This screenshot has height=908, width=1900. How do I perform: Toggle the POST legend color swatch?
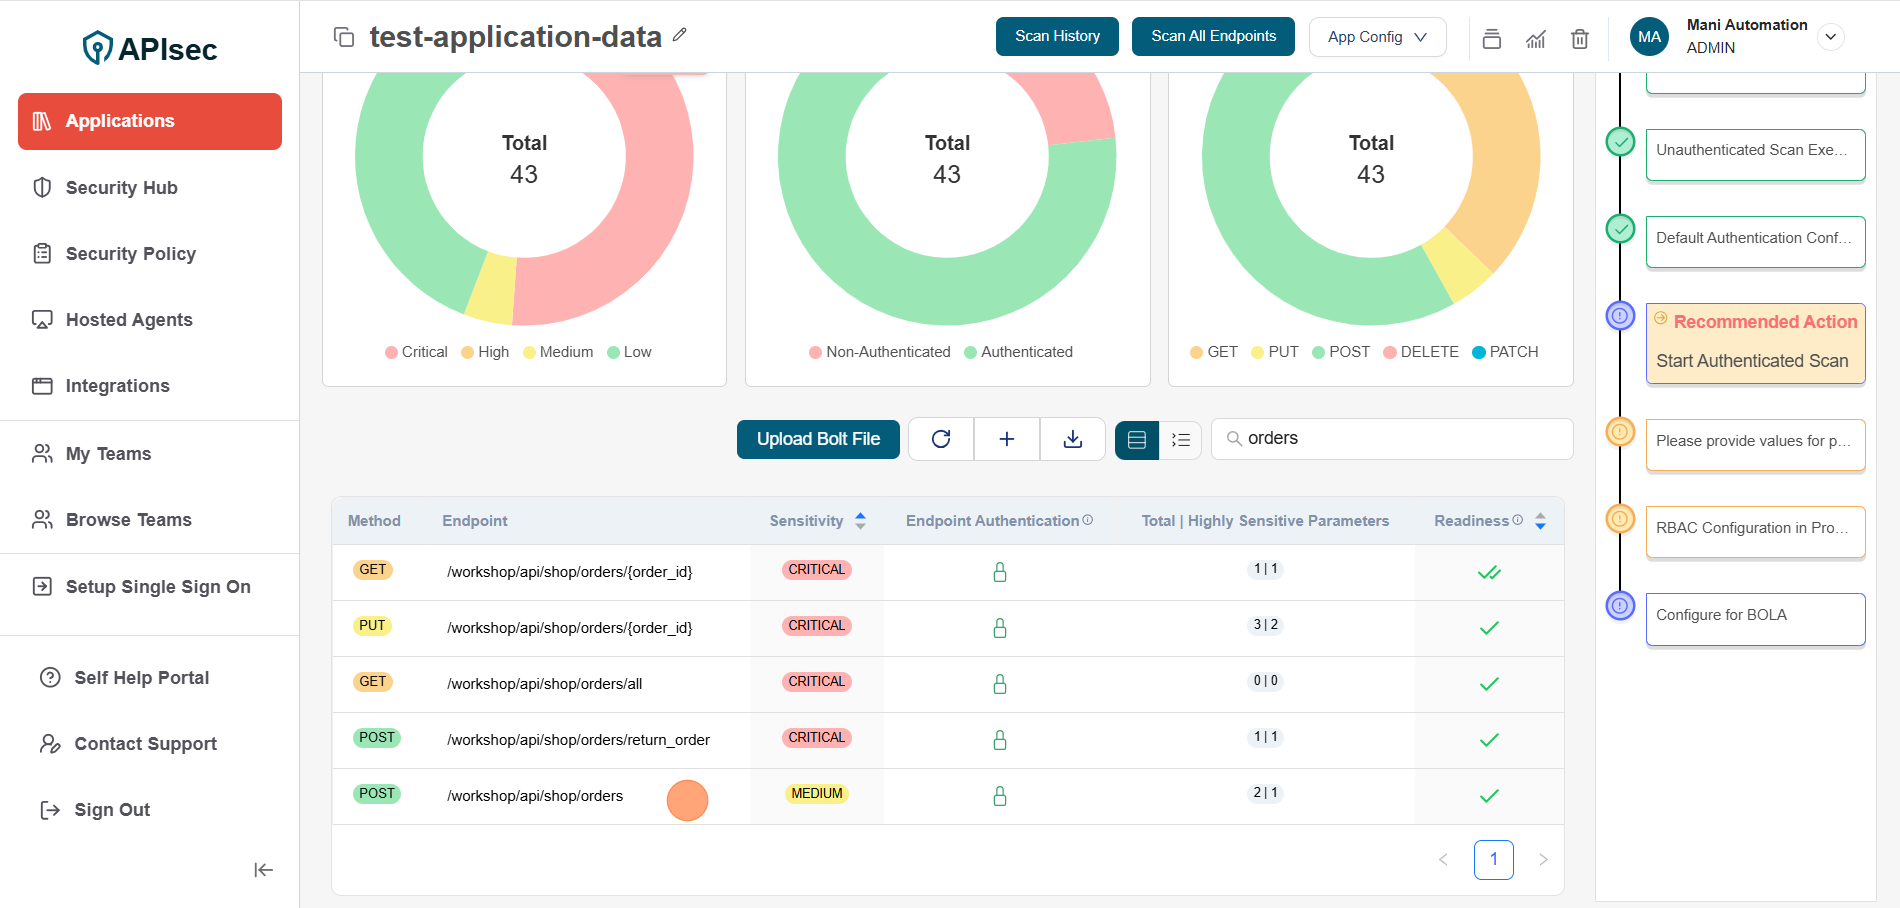click(1318, 352)
